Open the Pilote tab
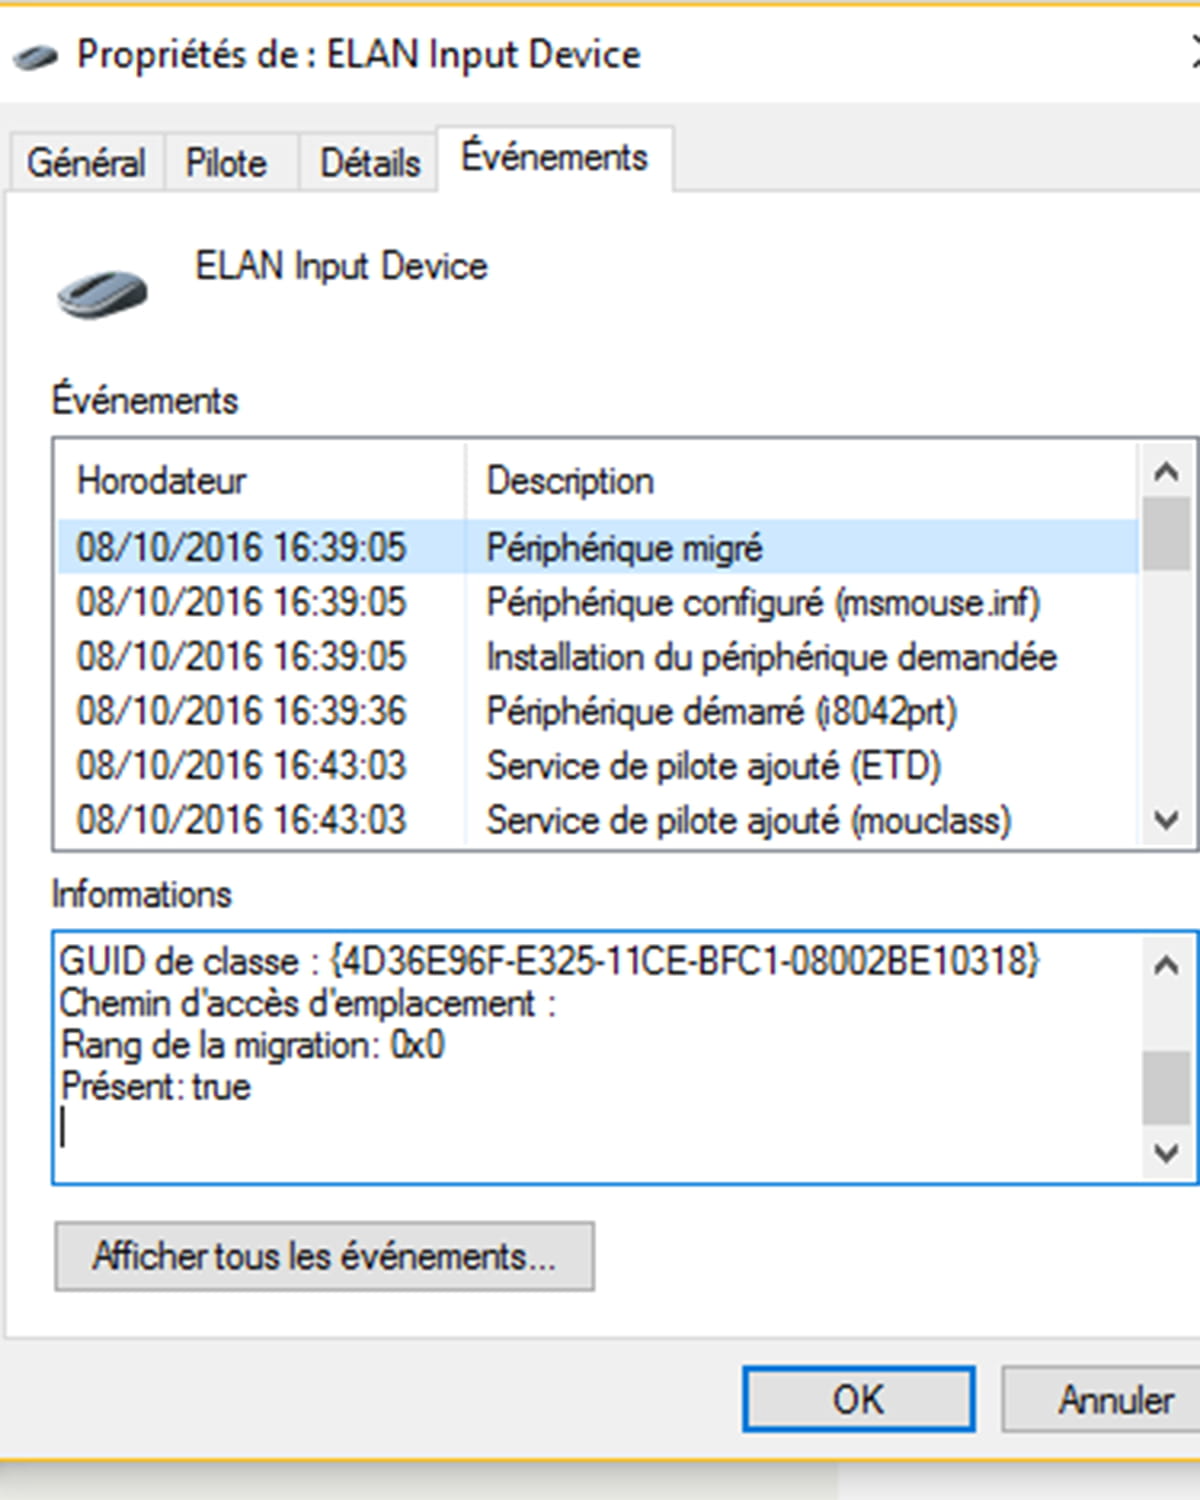This screenshot has width=1200, height=1500. (x=227, y=162)
